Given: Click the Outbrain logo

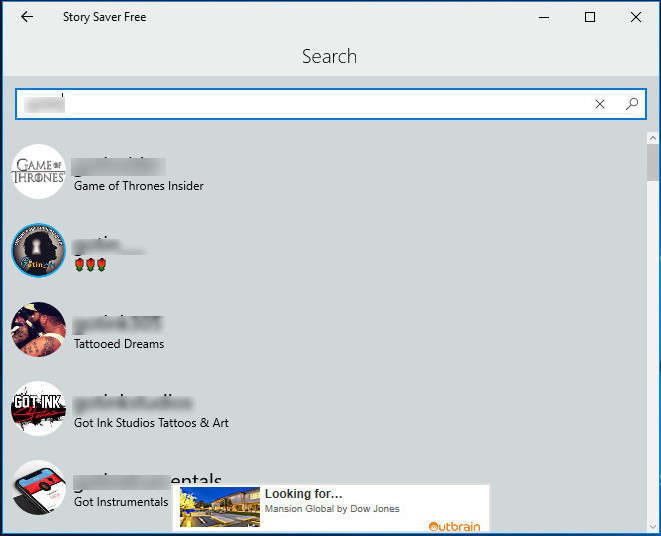Looking at the screenshot, I should tap(454, 527).
